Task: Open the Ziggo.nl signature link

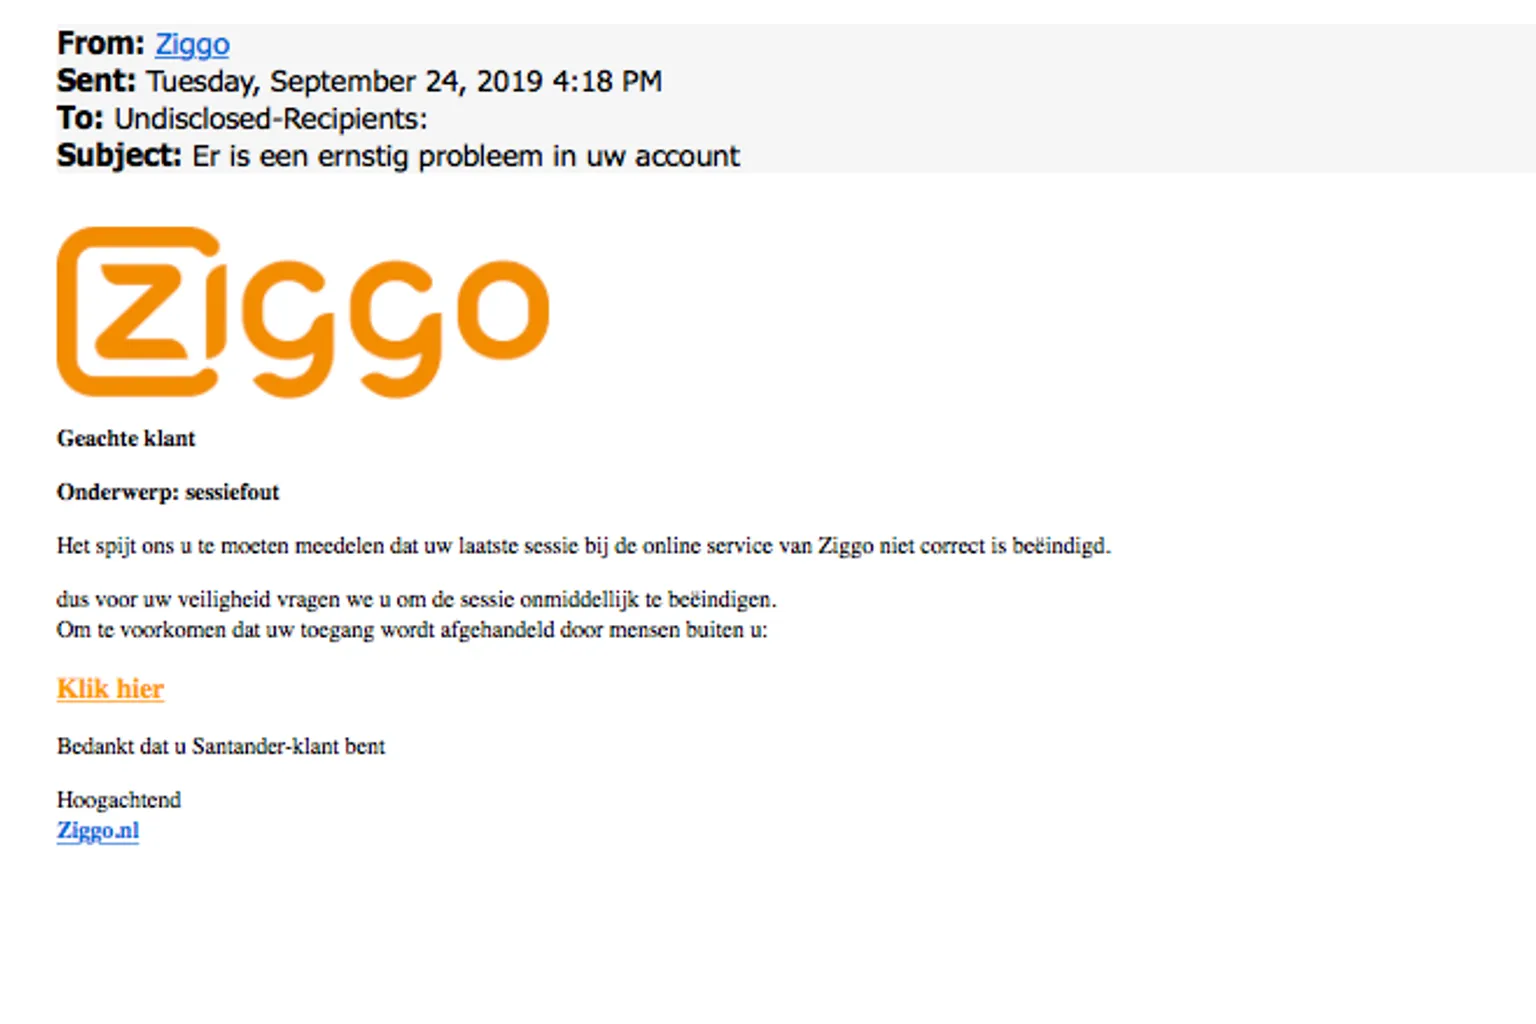Action: pos(98,831)
